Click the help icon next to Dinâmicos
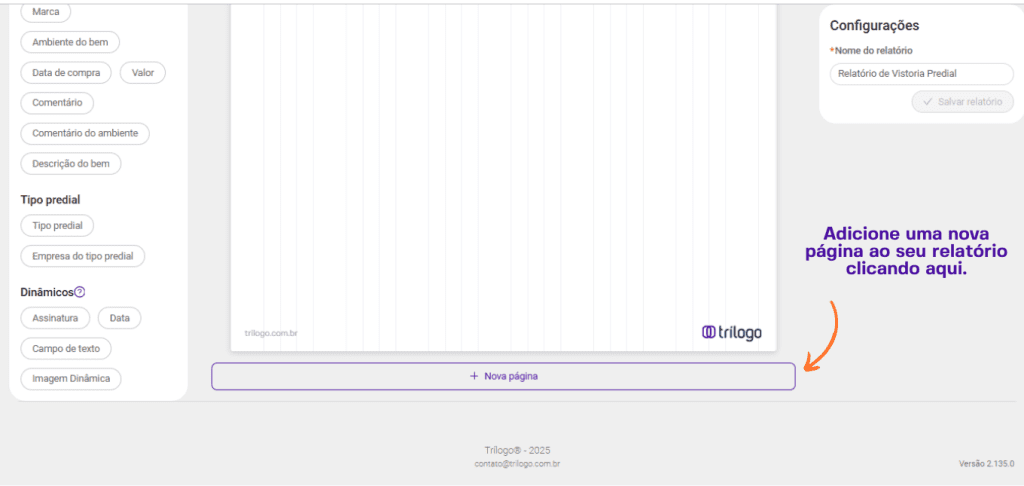Screen dimensions: 1024x486 pos(80,292)
